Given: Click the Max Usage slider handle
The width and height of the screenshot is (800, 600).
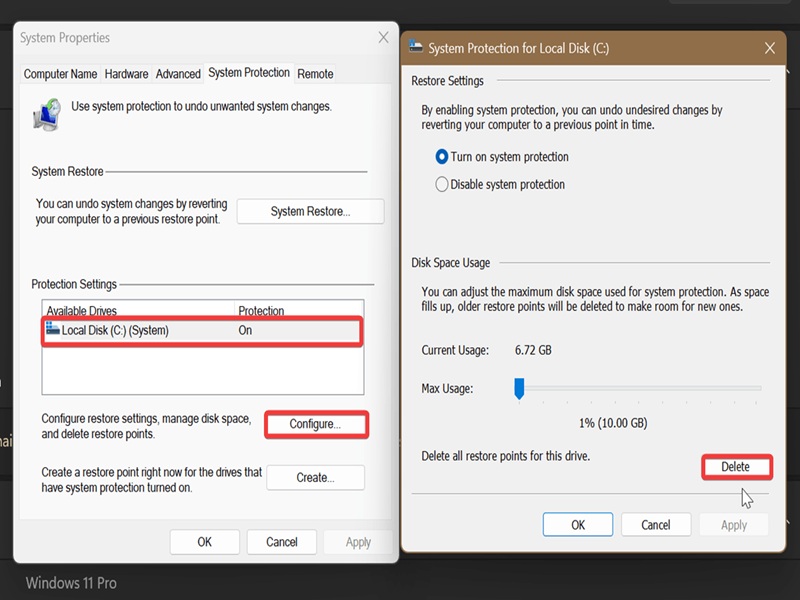Looking at the screenshot, I should pos(519,389).
